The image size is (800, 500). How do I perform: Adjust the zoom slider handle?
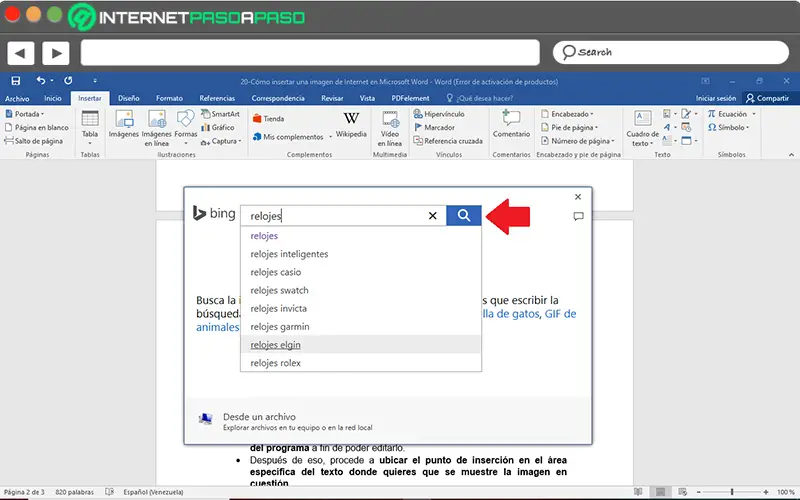point(732,492)
